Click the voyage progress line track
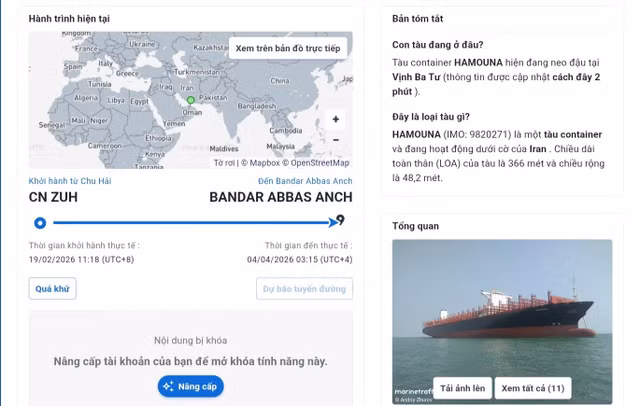This screenshot has height=406, width=640. pyautogui.click(x=190, y=223)
